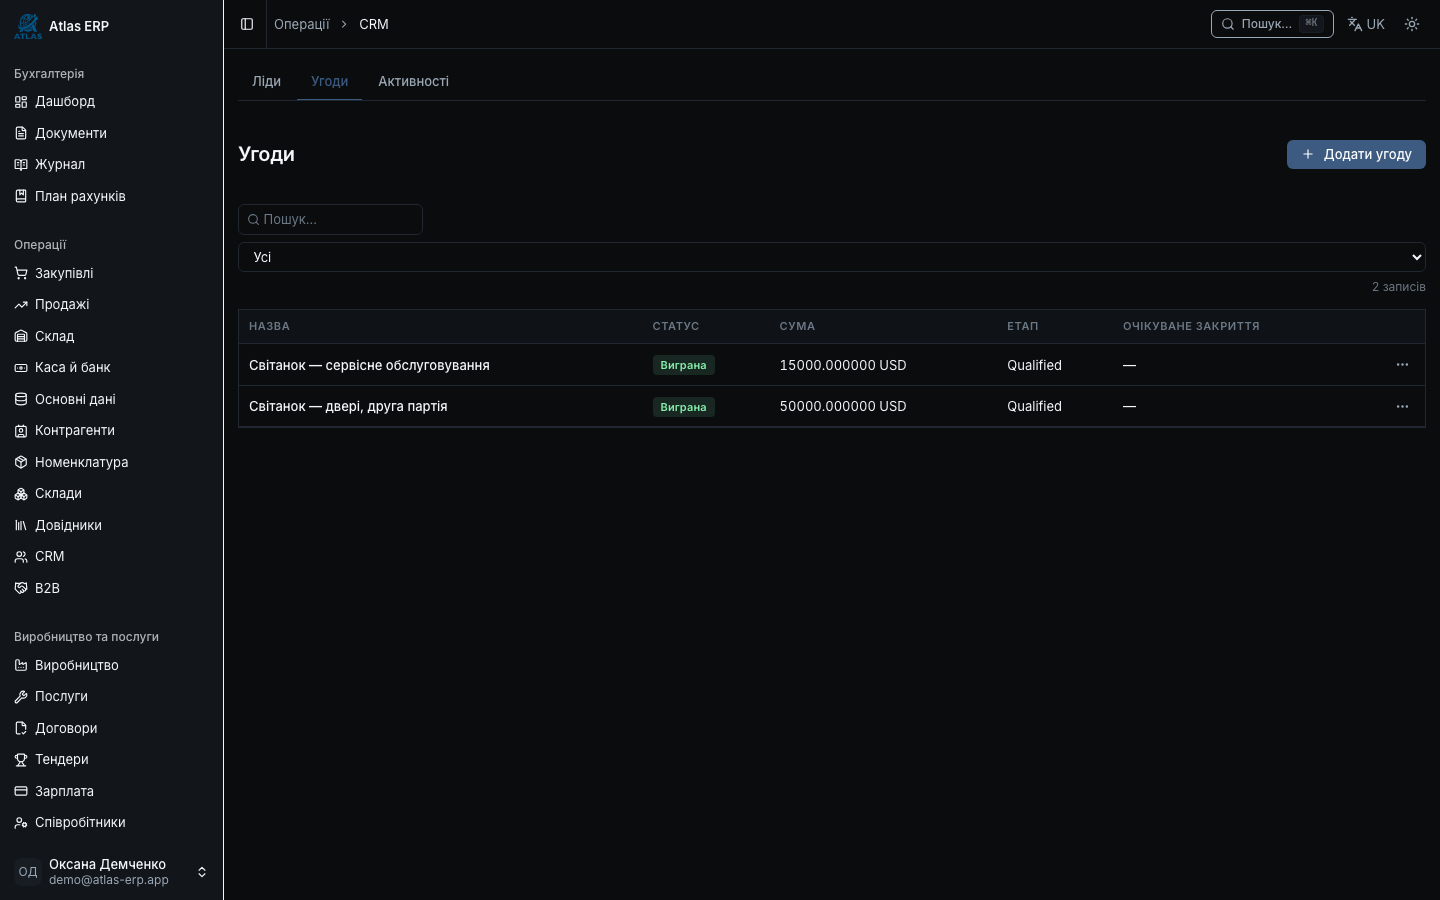The width and height of the screenshot is (1440, 900).
Task: Go to Склад section
Action: click(x=111, y=336)
